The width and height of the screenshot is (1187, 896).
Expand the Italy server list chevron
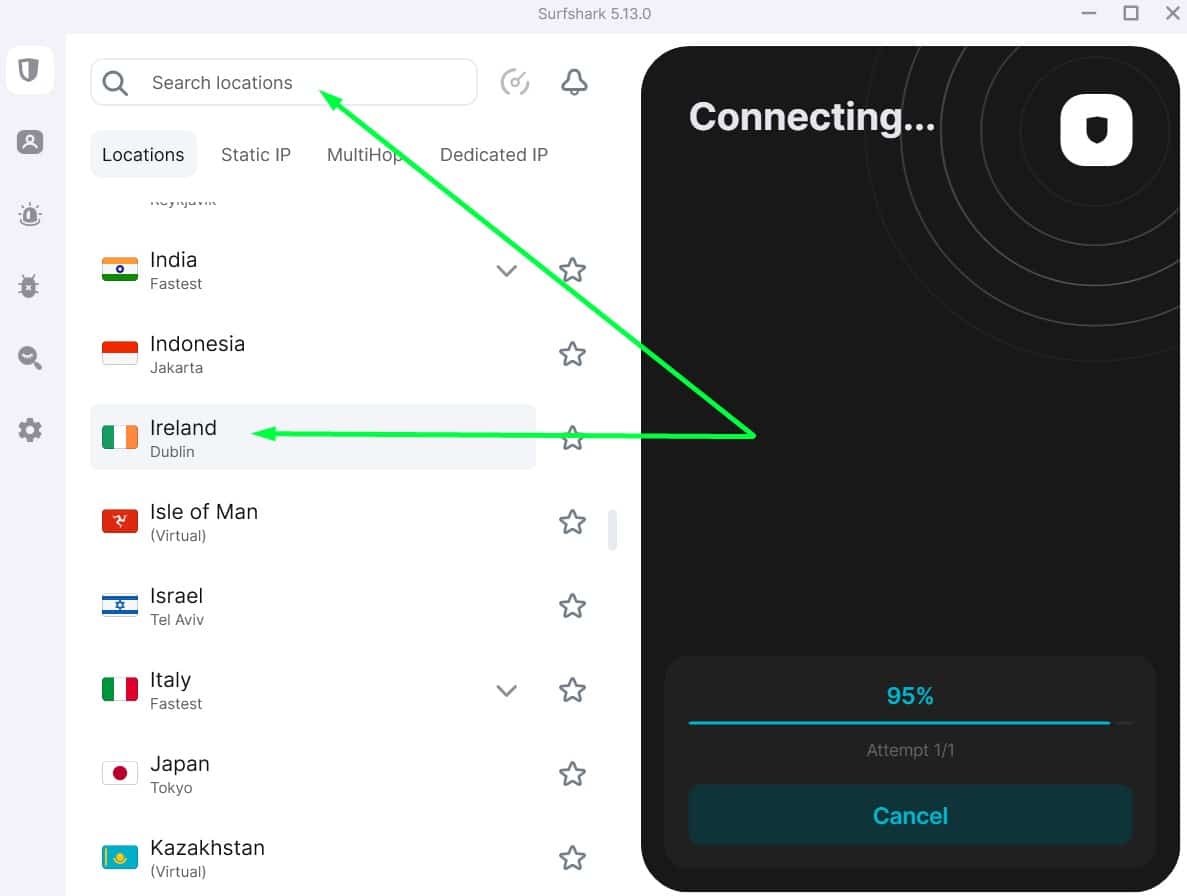506,690
